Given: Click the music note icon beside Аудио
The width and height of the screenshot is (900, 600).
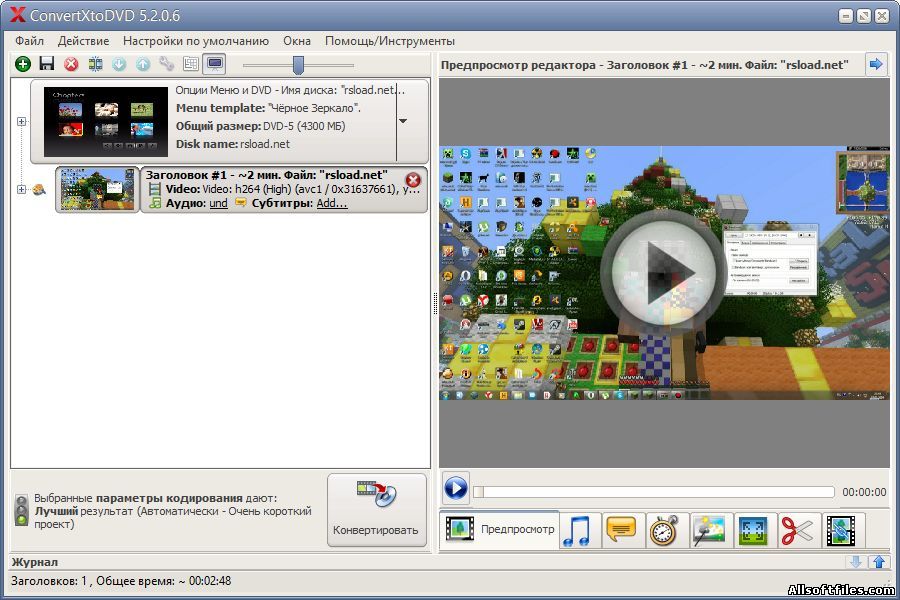Looking at the screenshot, I should point(154,203).
